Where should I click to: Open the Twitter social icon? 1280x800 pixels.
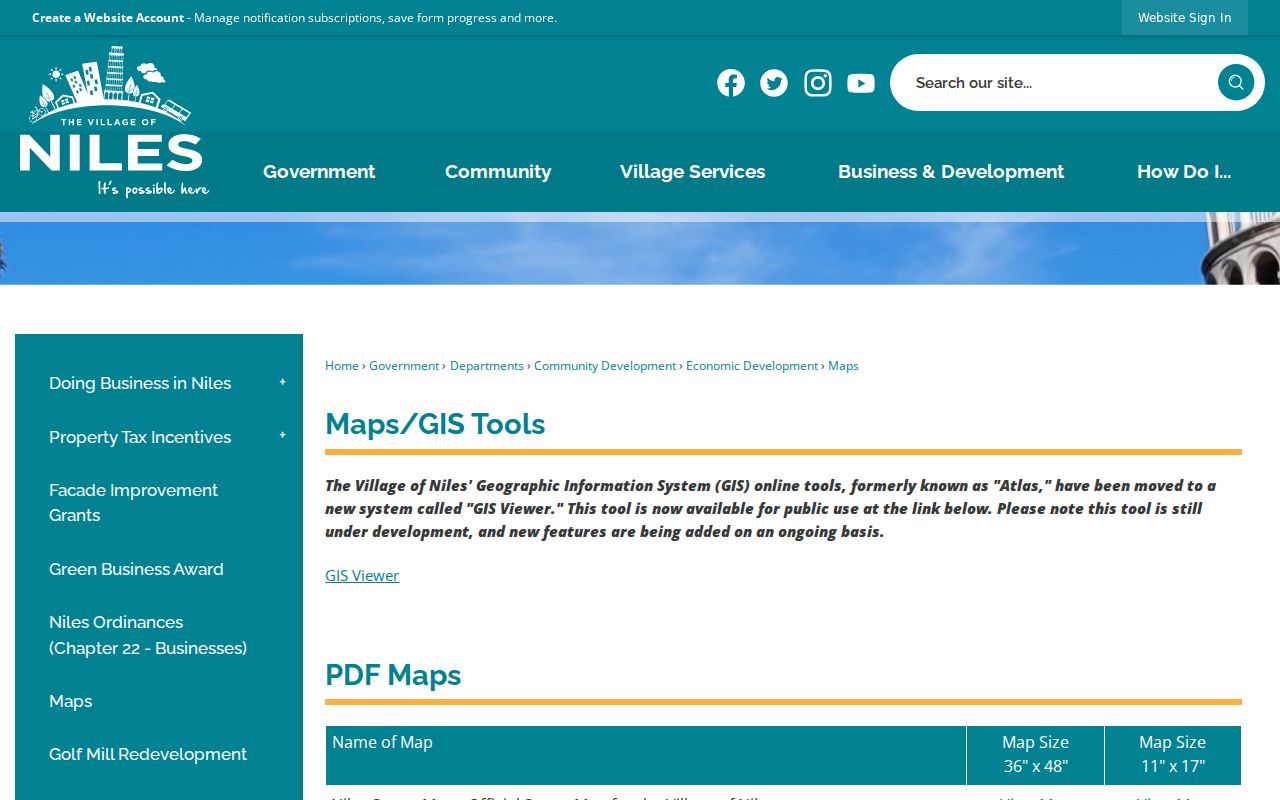click(774, 83)
